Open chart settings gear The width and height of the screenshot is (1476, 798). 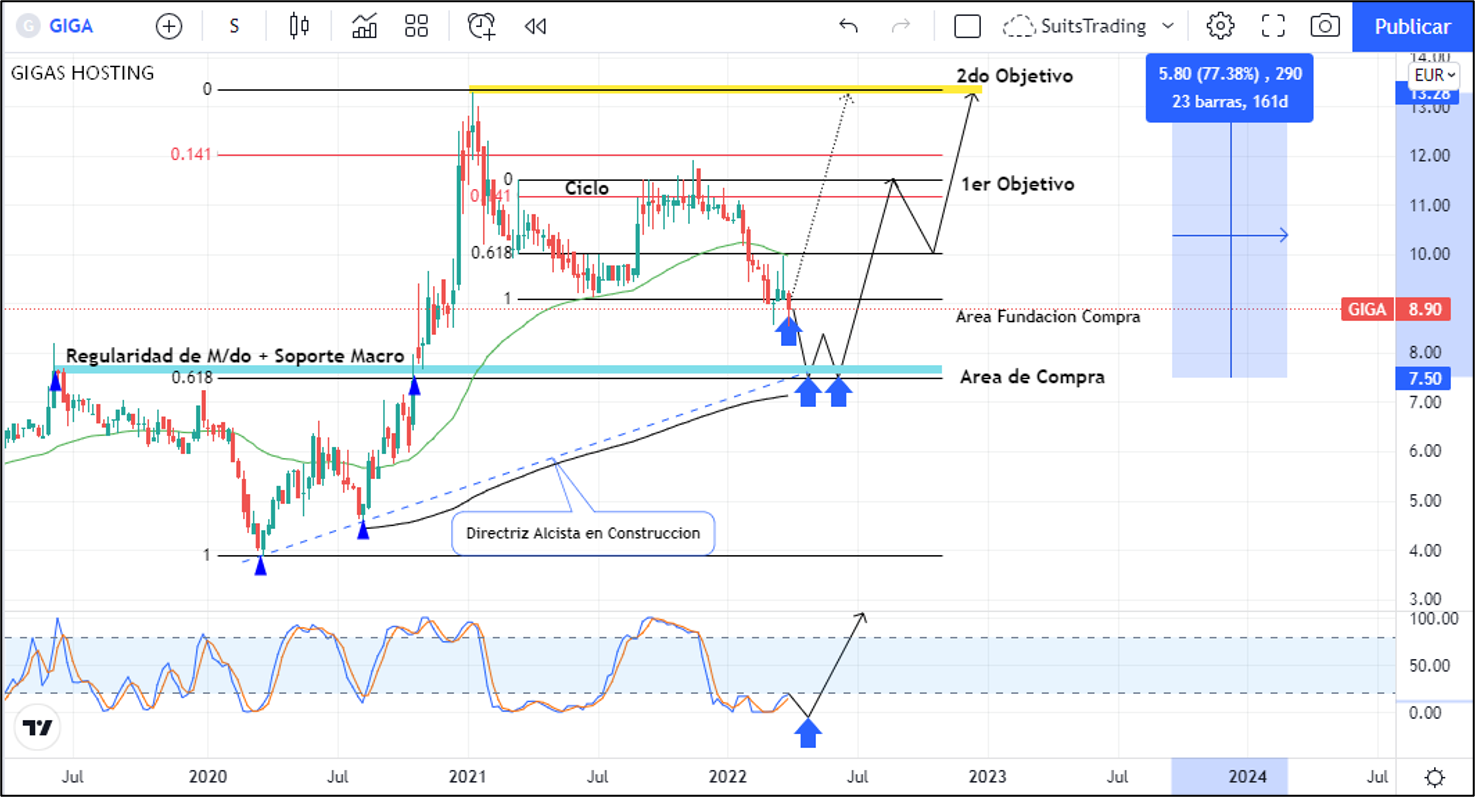click(1220, 26)
